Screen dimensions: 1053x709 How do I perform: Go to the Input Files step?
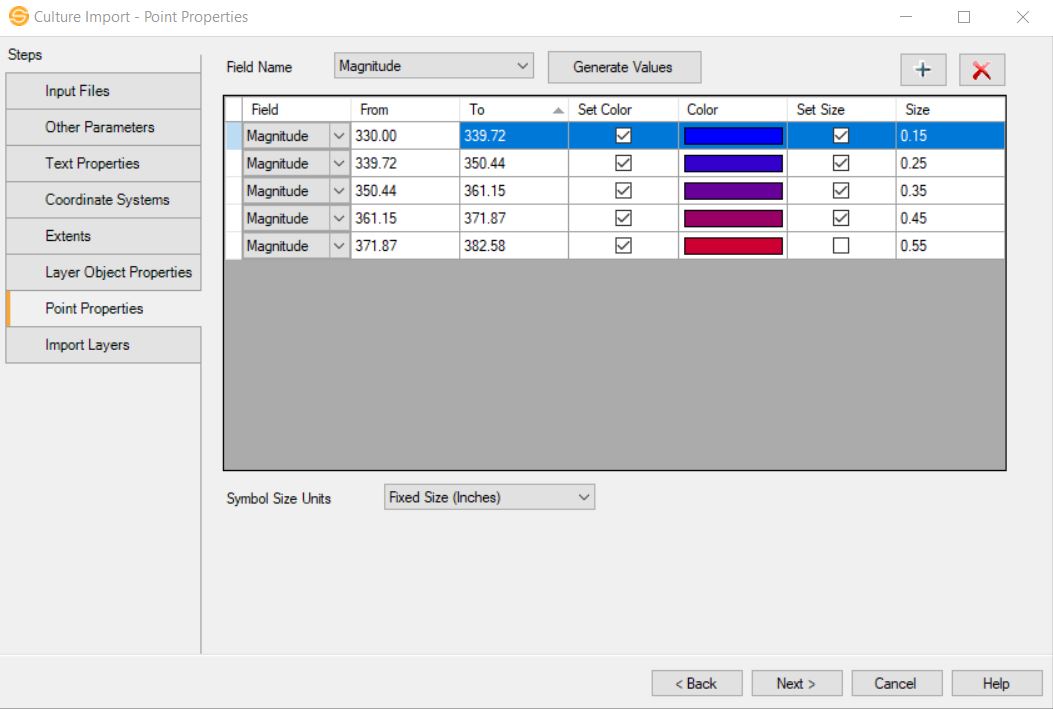click(103, 91)
